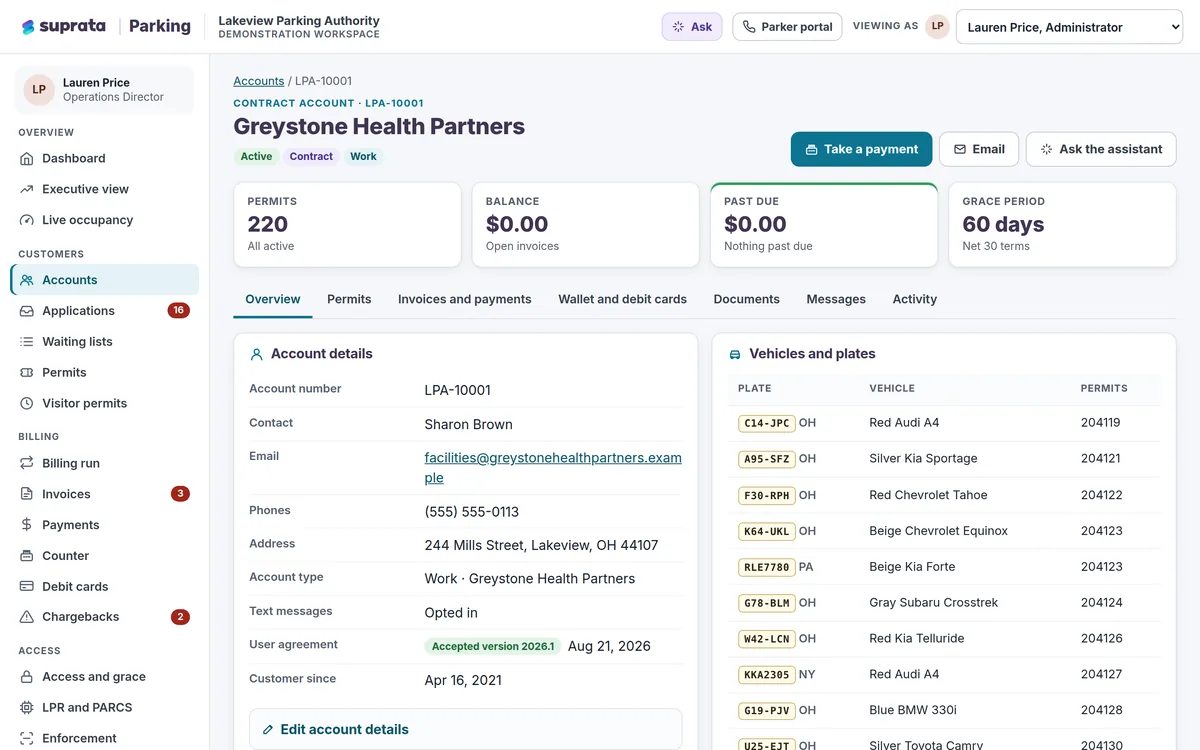Viewport: 1200px width, 750px height.
Task: Select the Wallet and debit cards tab
Action: click(x=623, y=299)
